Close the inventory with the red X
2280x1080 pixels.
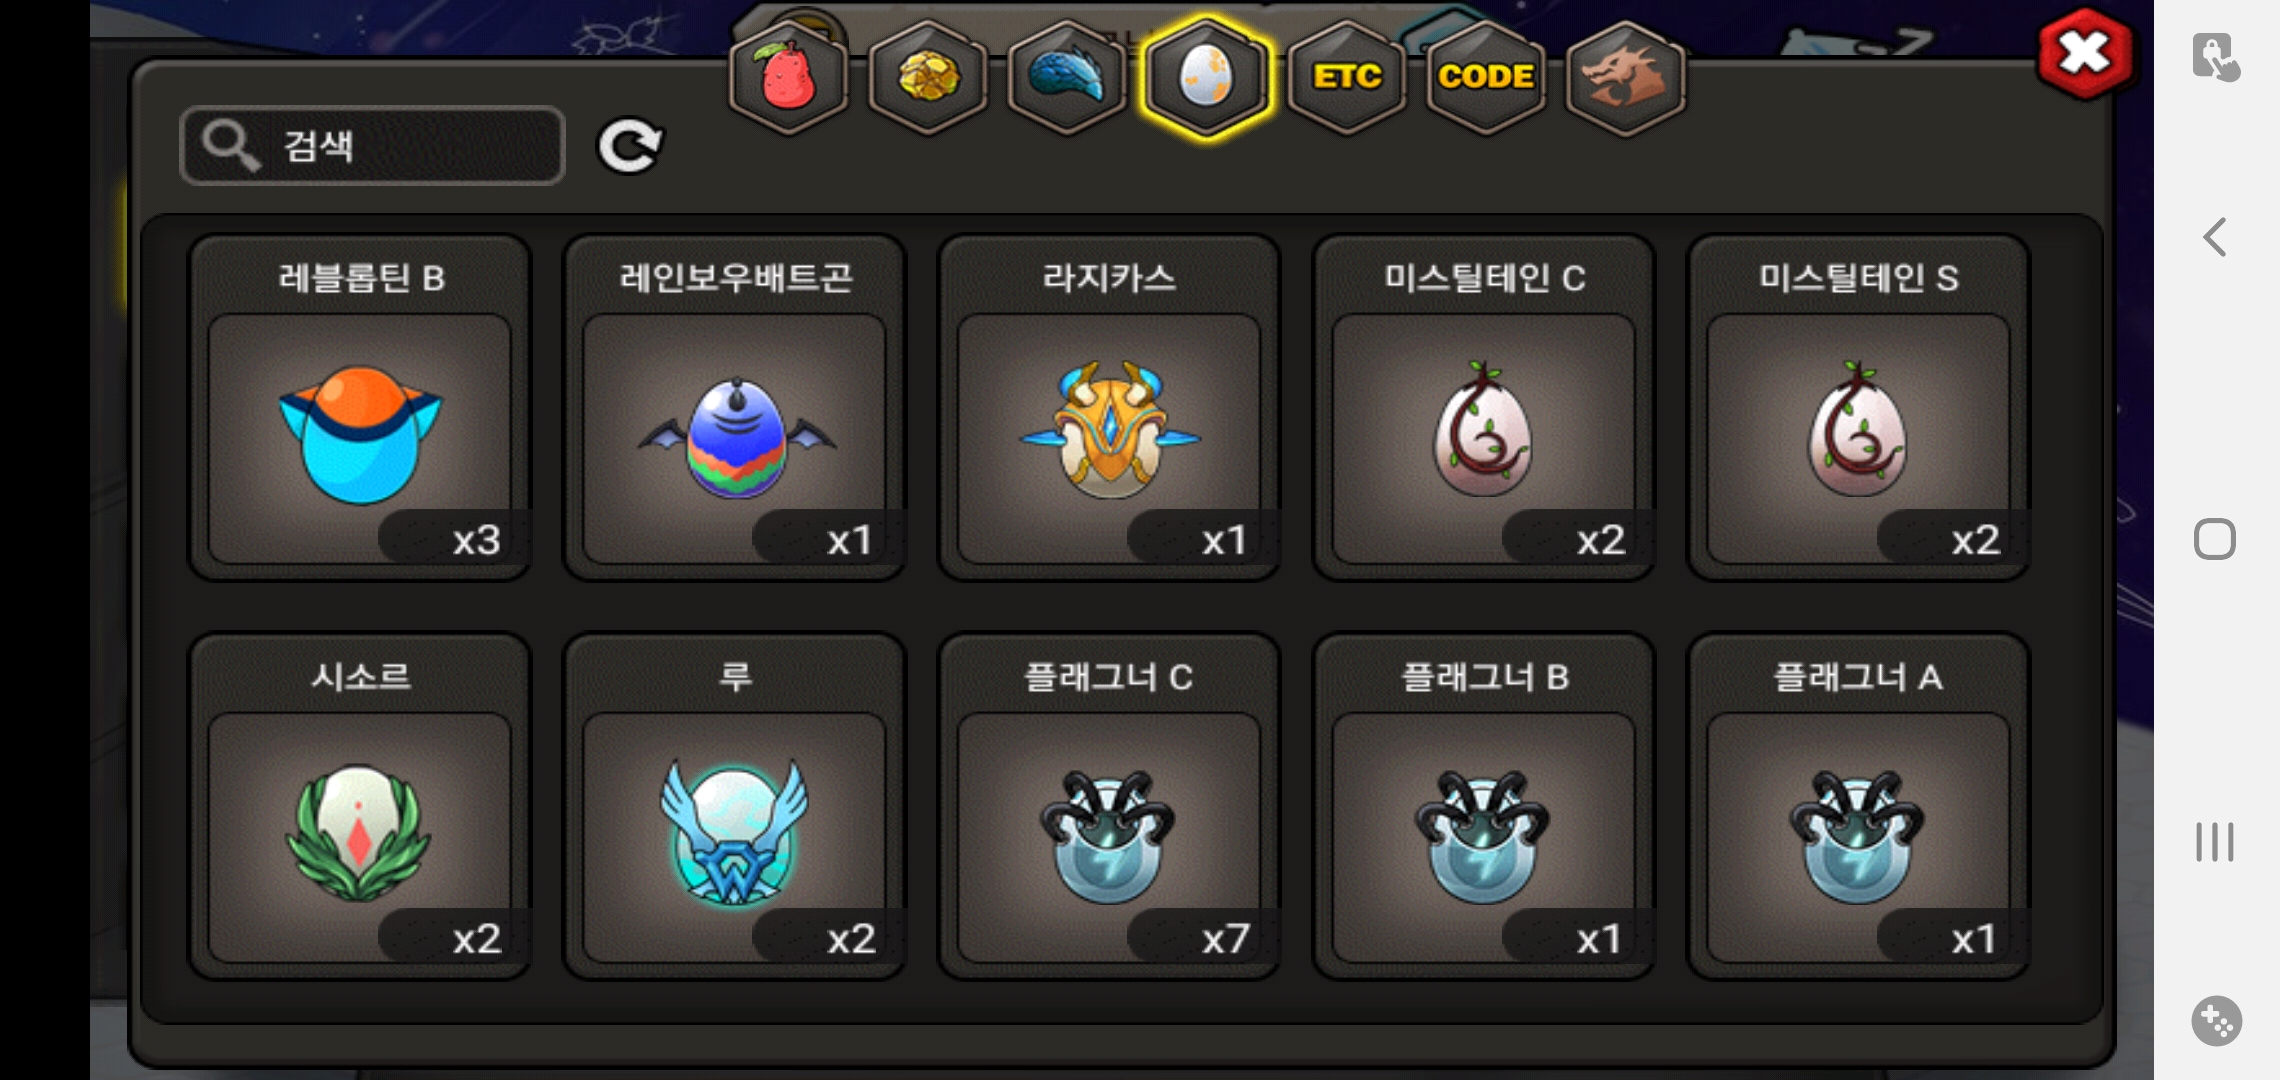click(2085, 54)
